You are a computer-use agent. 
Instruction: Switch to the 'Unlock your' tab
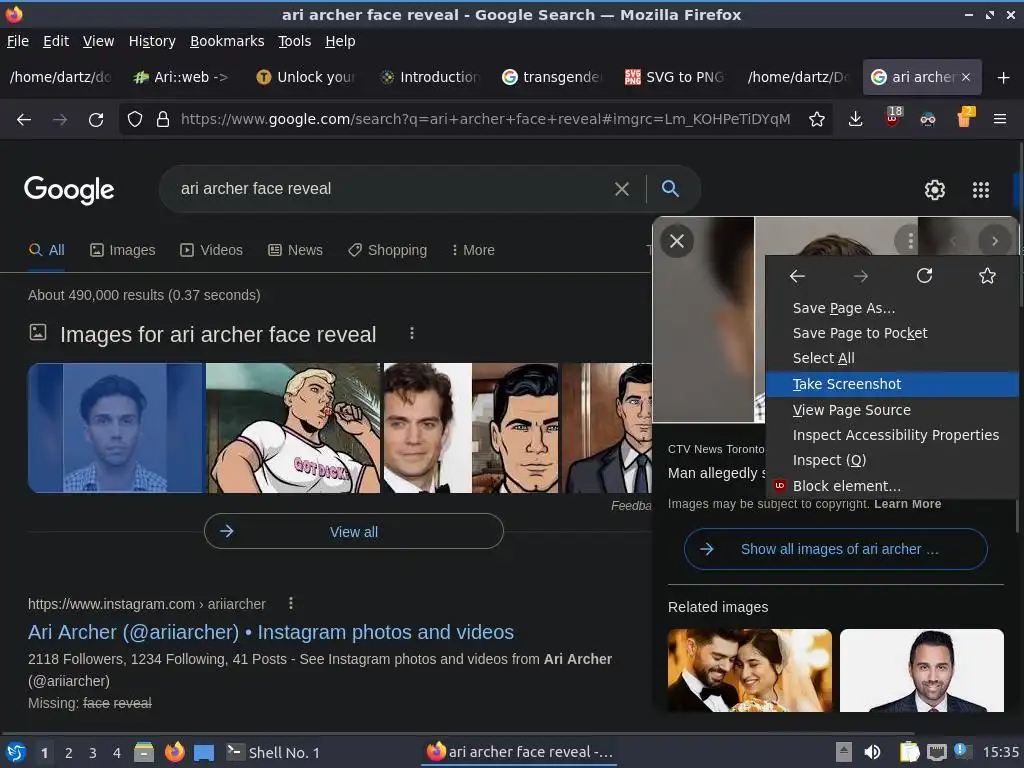point(306,77)
